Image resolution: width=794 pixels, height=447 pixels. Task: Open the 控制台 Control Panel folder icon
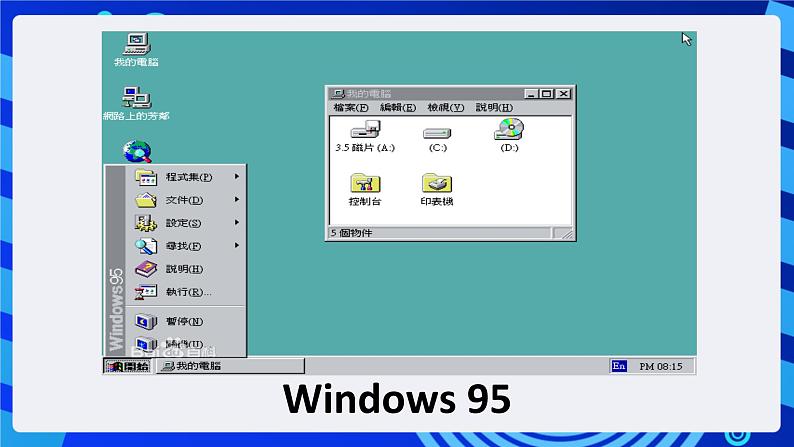(x=365, y=184)
